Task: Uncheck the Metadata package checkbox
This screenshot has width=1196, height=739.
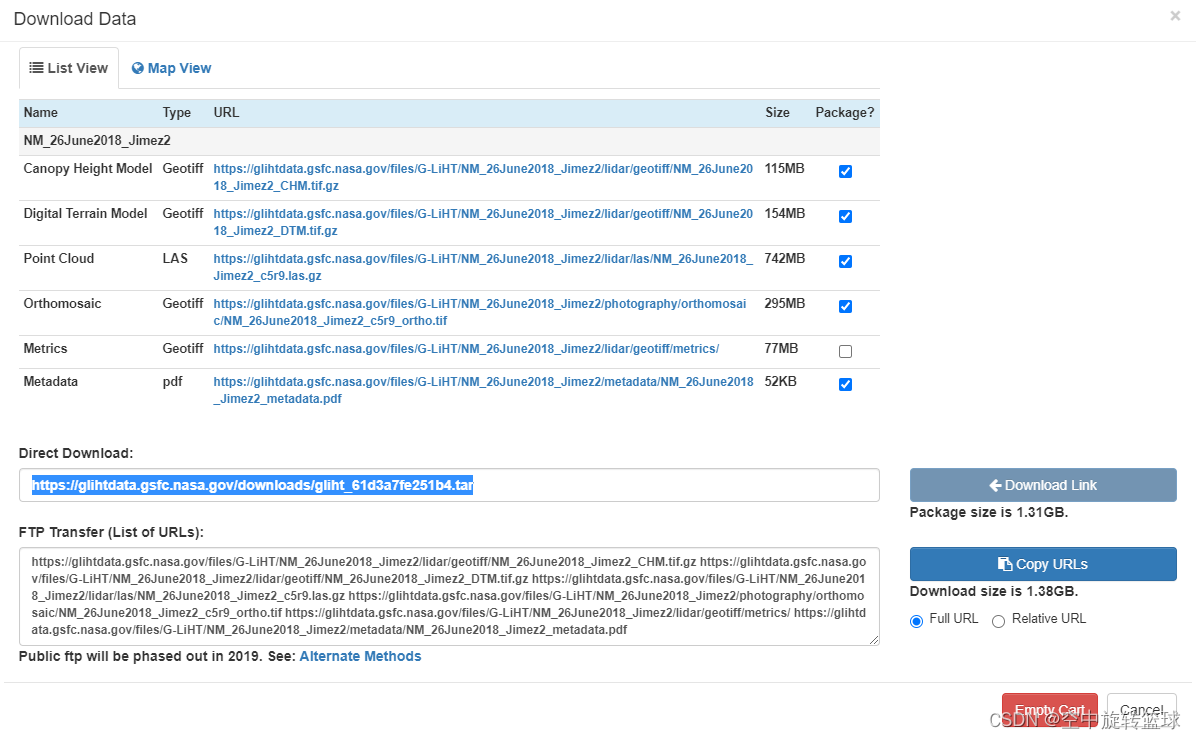Action: [x=845, y=384]
